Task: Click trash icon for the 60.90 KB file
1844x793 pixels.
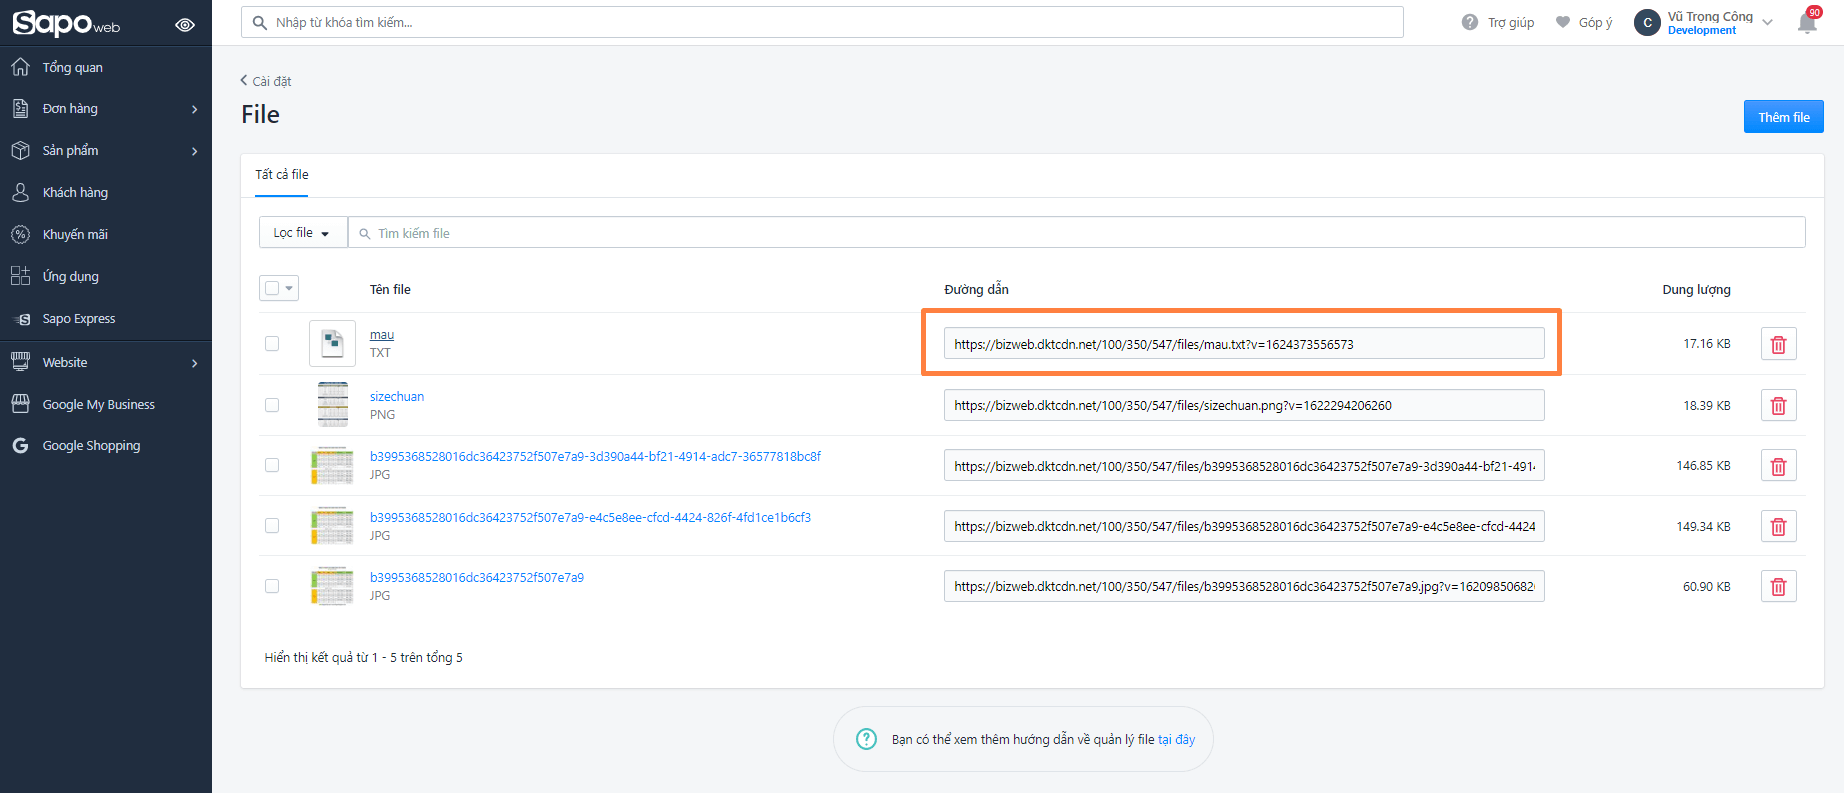Action: tap(1778, 586)
